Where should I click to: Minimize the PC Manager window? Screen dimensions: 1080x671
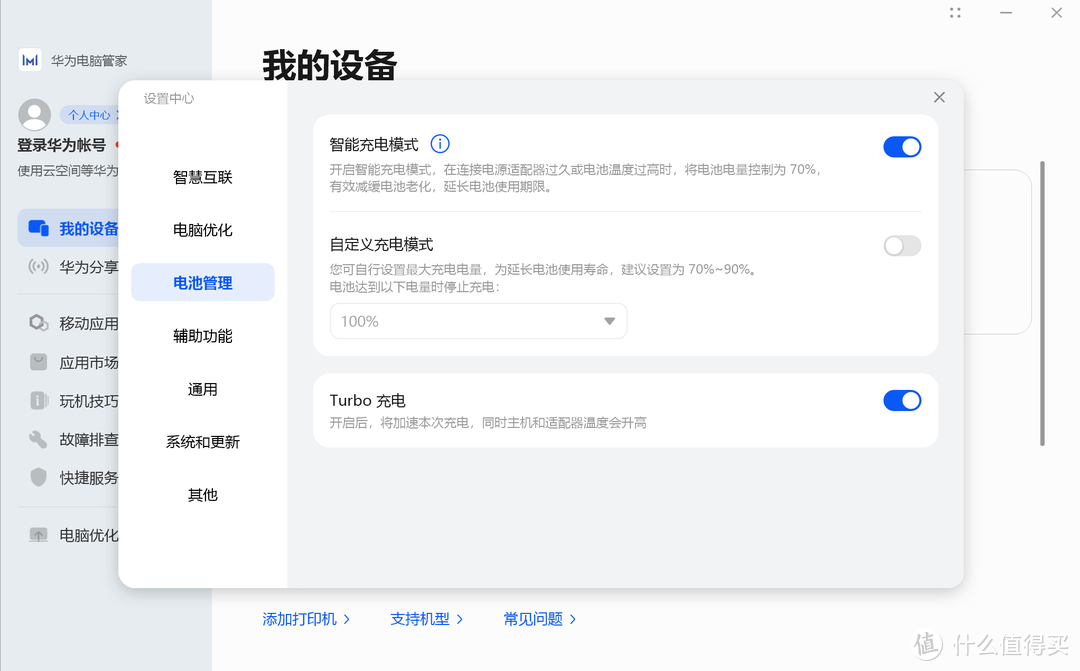click(1006, 13)
